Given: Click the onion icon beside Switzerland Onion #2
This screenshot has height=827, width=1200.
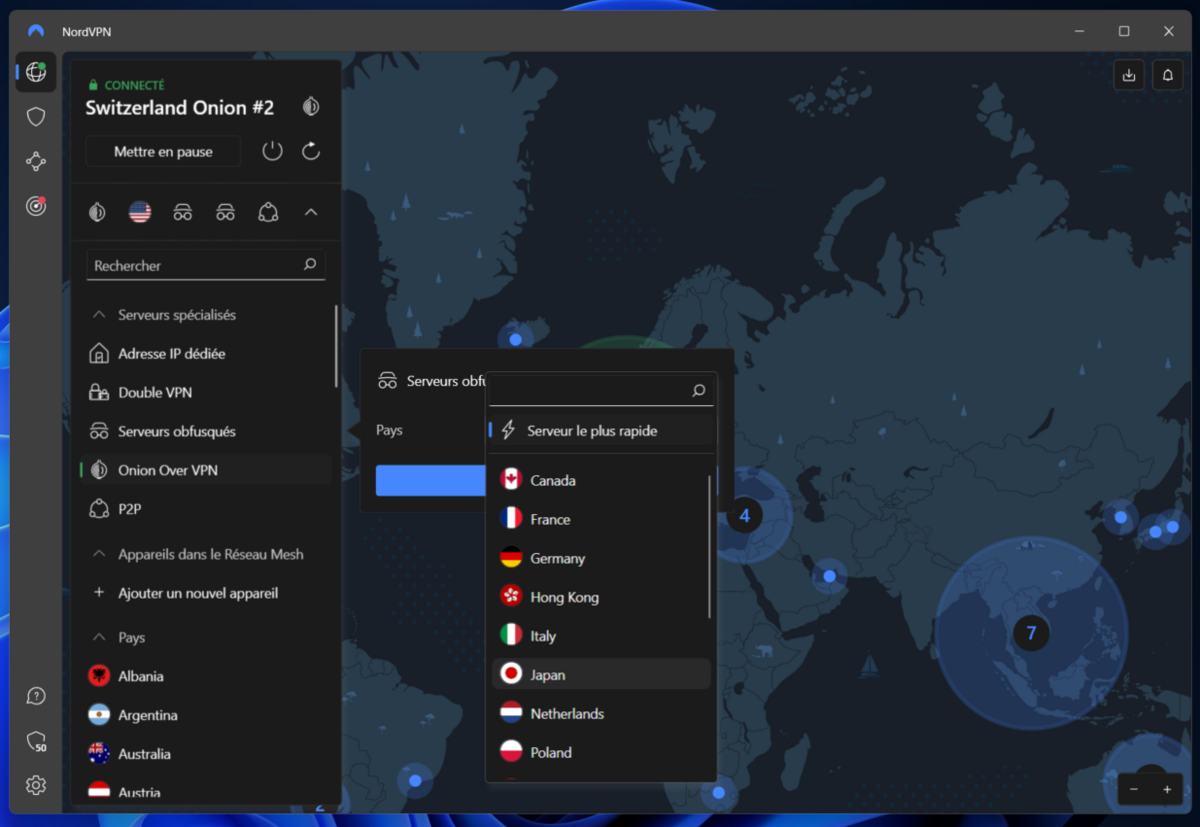Looking at the screenshot, I should click(x=311, y=106).
